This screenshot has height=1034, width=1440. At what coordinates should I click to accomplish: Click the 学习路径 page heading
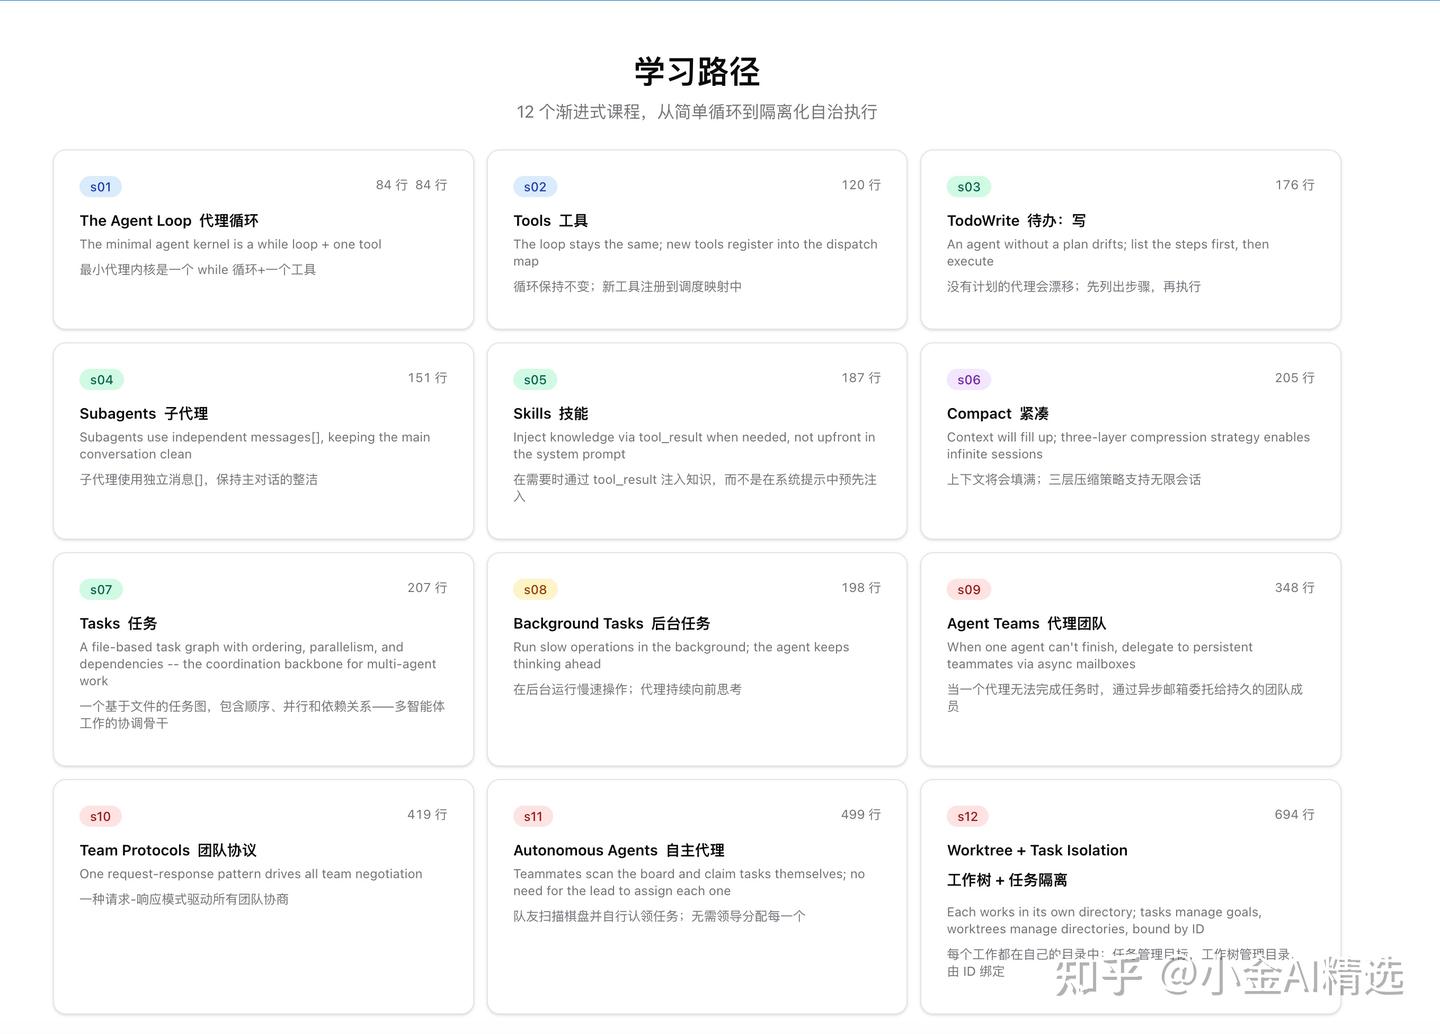click(x=695, y=72)
